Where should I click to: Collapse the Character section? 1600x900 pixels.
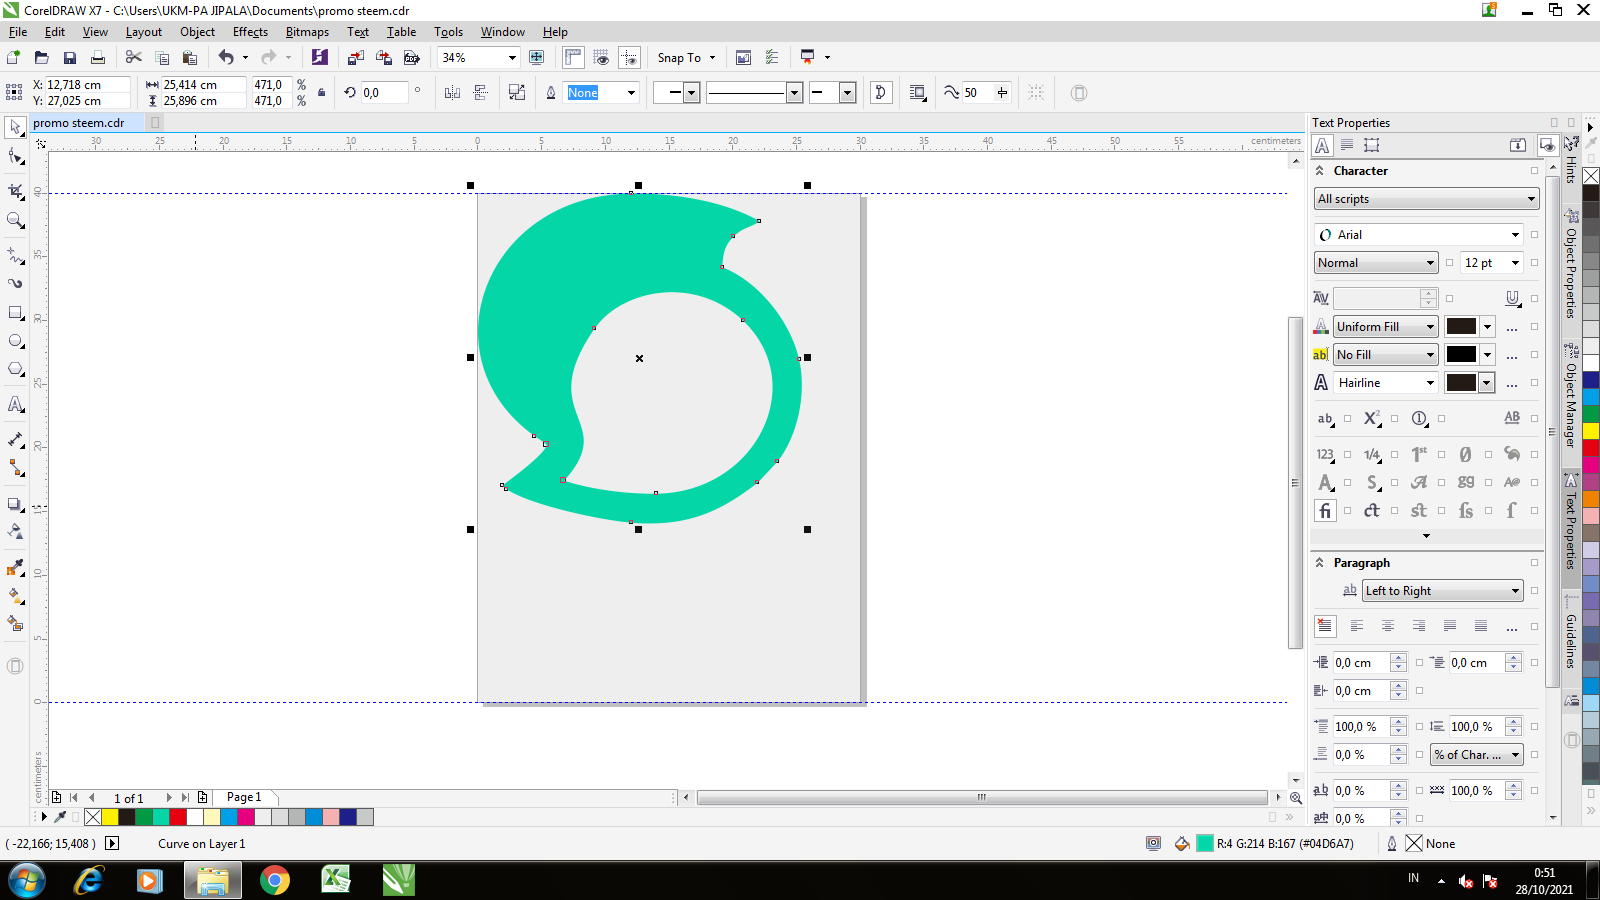coord(1320,171)
